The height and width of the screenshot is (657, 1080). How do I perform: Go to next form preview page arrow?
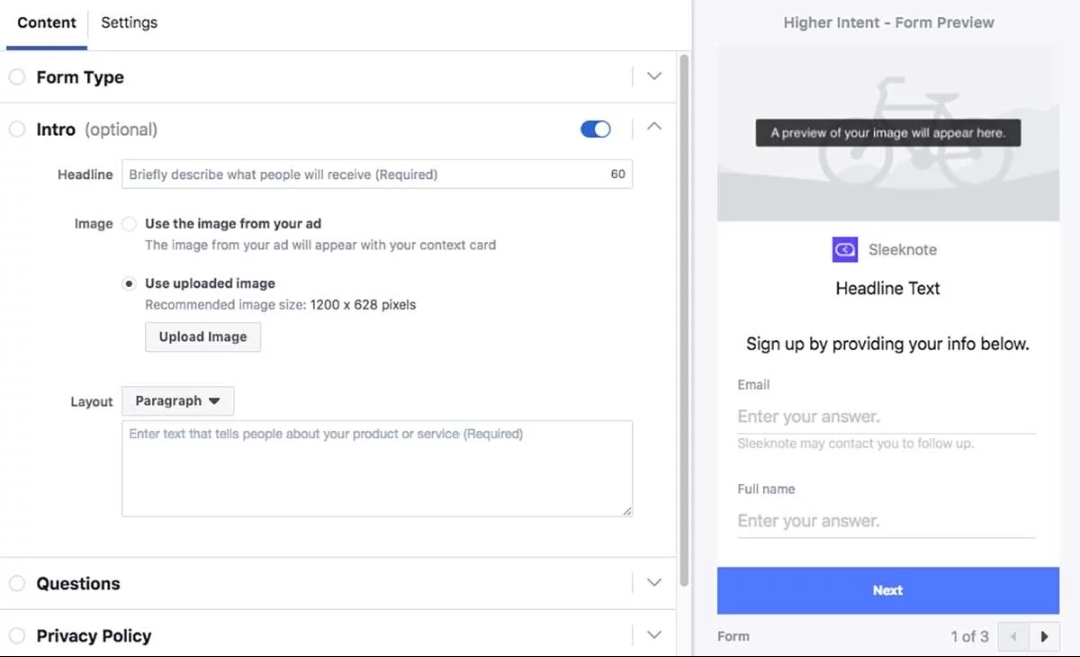tap(1045, 636)
